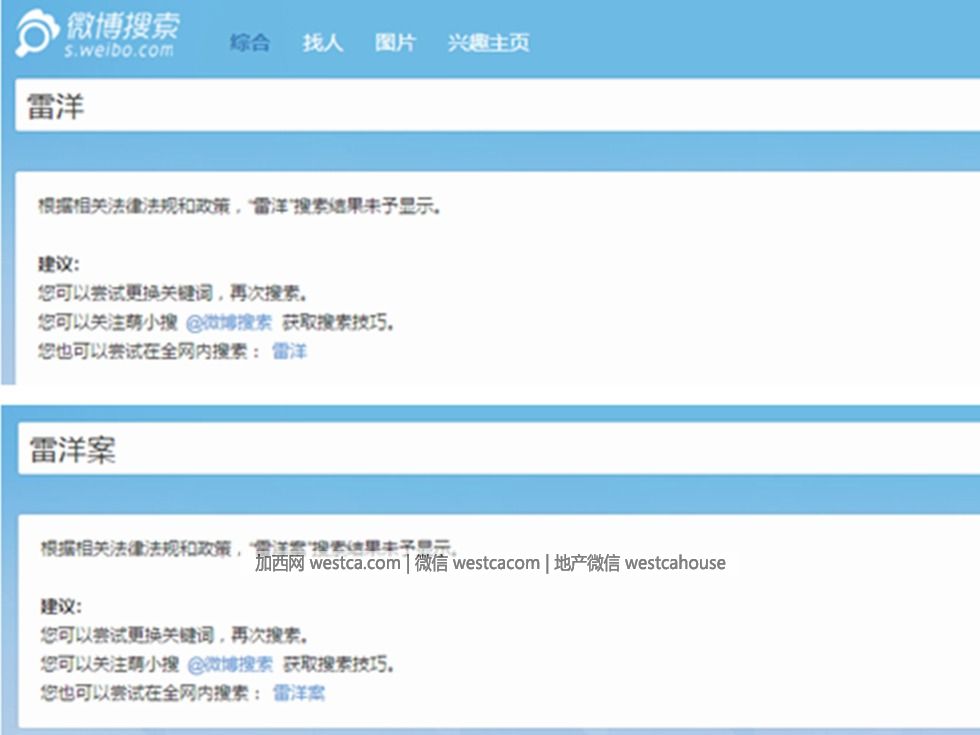
Task: Click 获取搜索技巧 text in 雷洋 panel
Action: (x=338, y=322)
